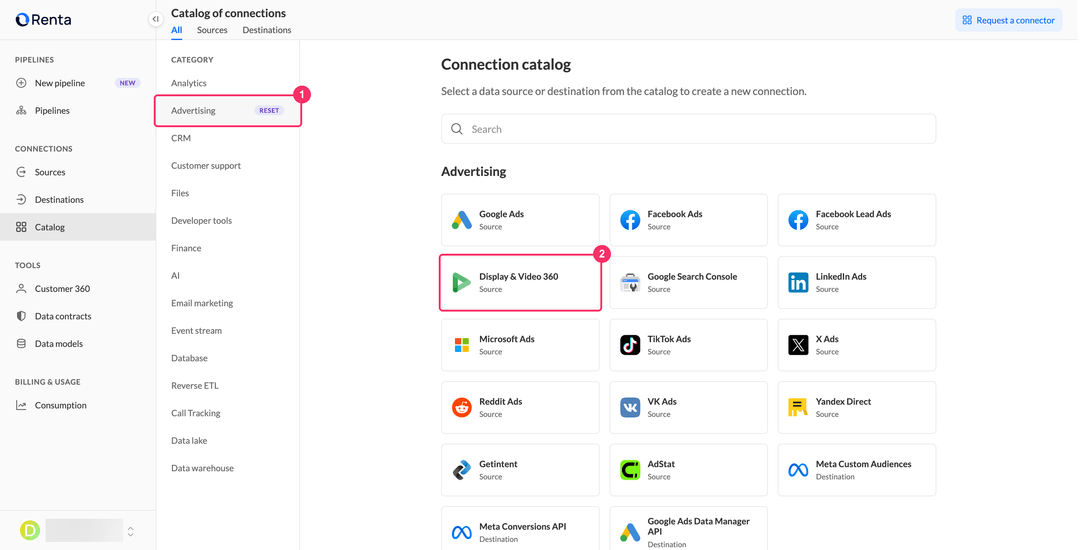Click the Catalog grid icon in the sidebar
Screen dimensions: 1080x550
[x=21, y=227]
